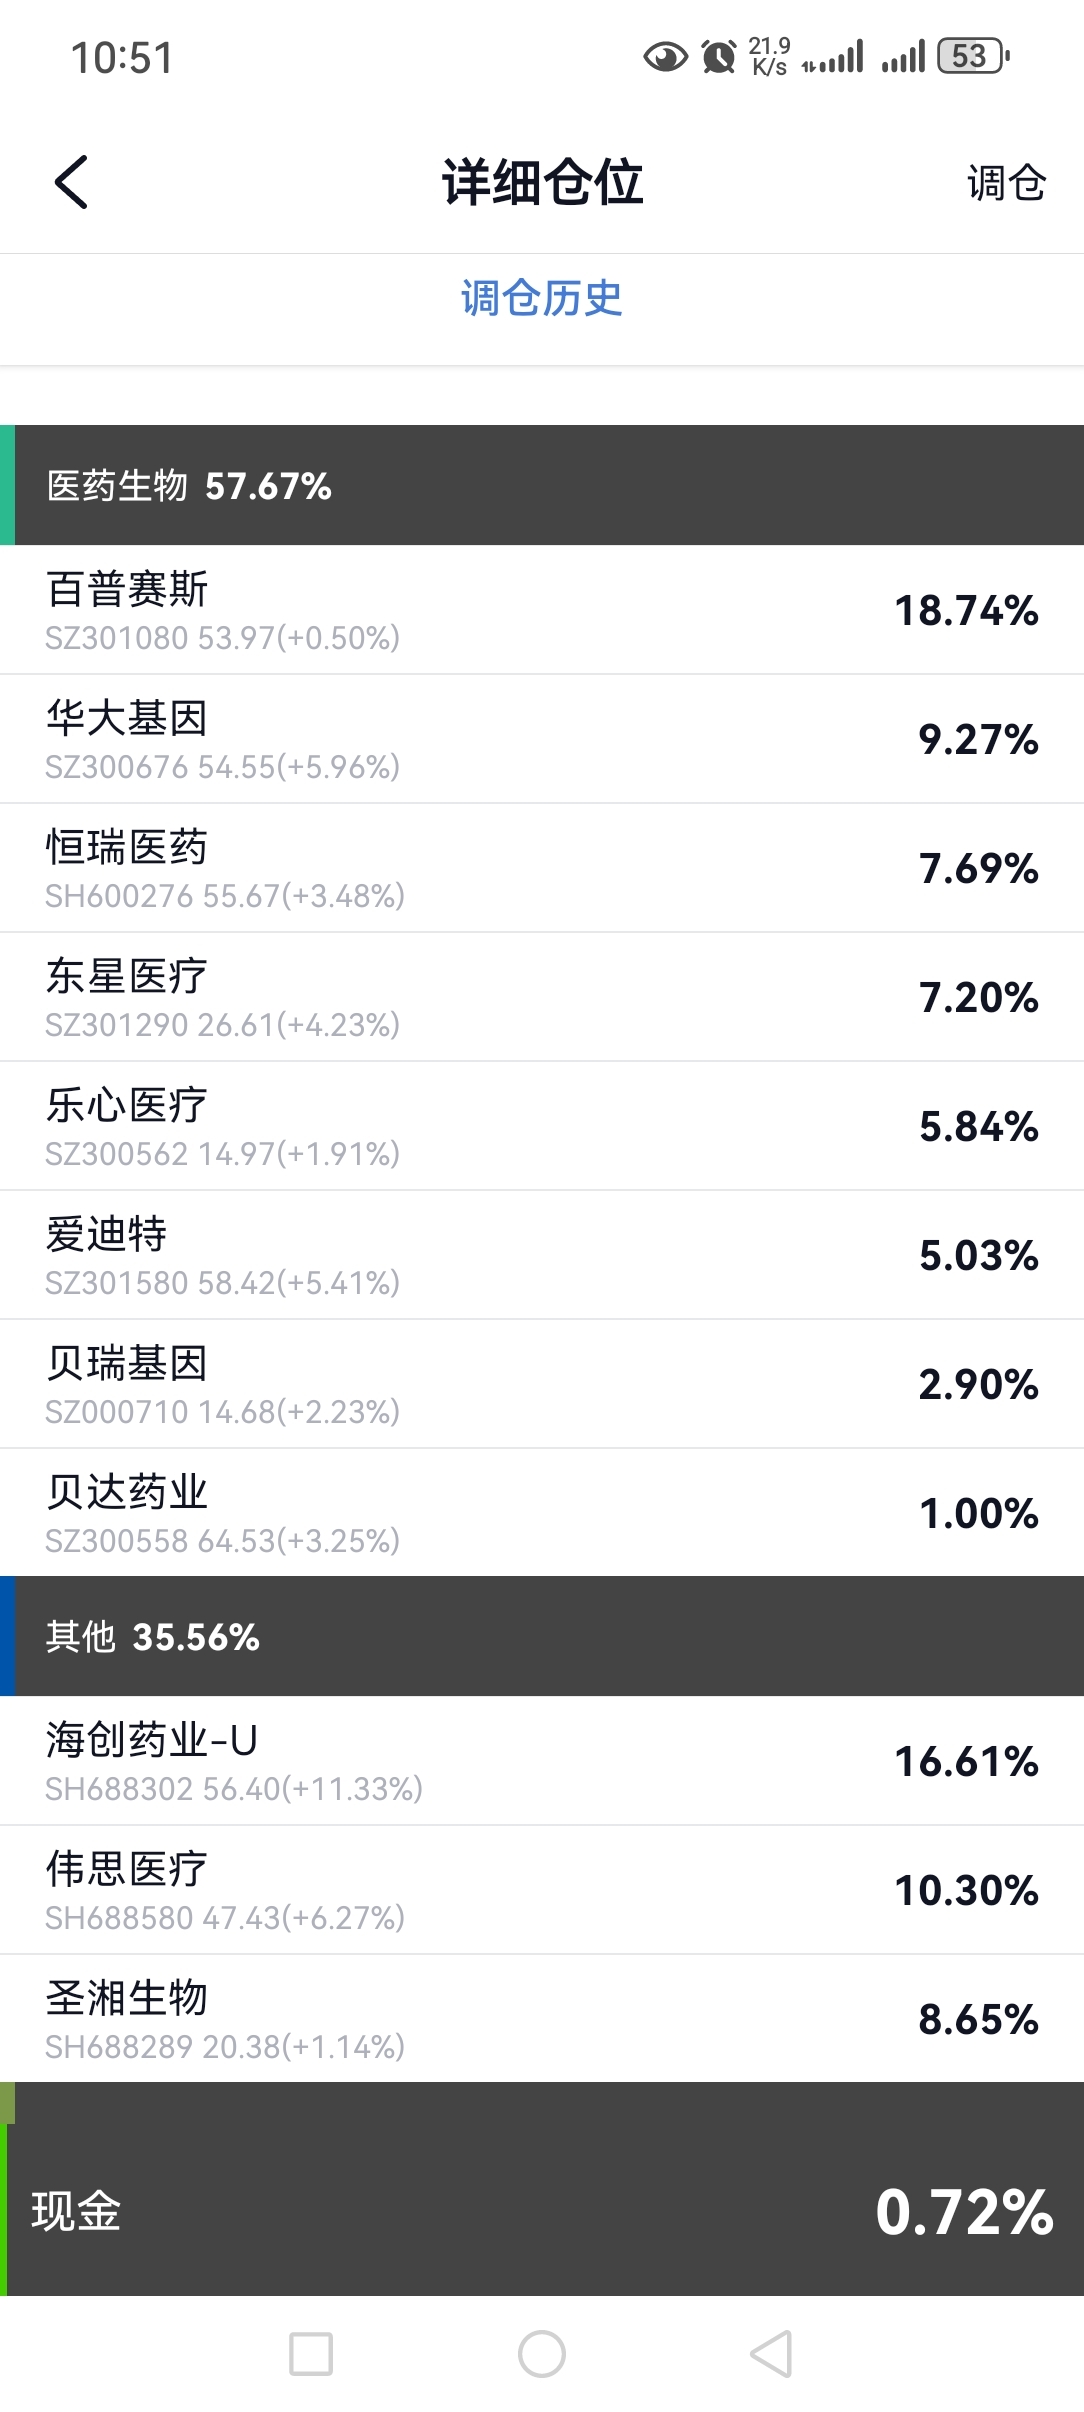Screen dimensions: 1084x2412
Task: Select the 东星医疗 position row
Action: pos(542,997)
